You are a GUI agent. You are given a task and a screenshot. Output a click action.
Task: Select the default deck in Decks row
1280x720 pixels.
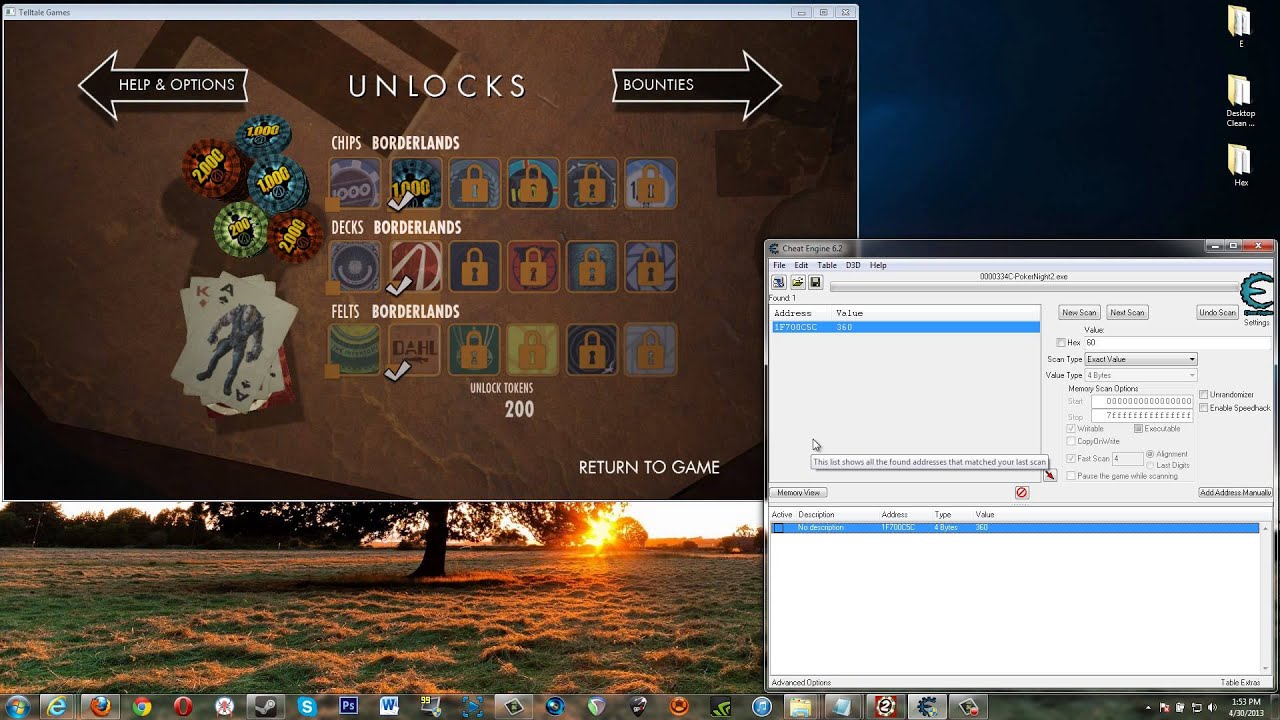(x=355, y=267)
